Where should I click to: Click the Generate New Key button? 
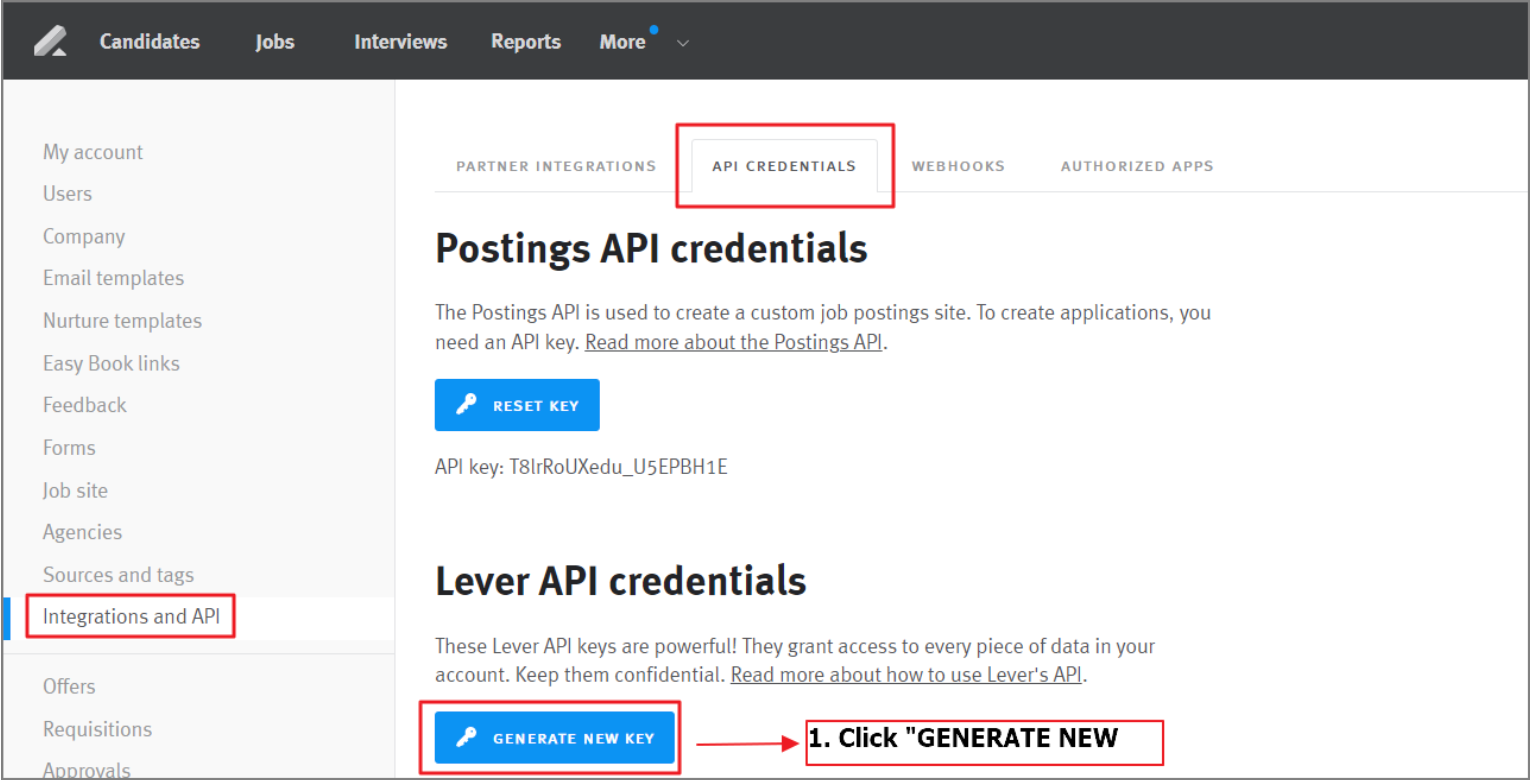pyautogui.click(x=555, y=738)
